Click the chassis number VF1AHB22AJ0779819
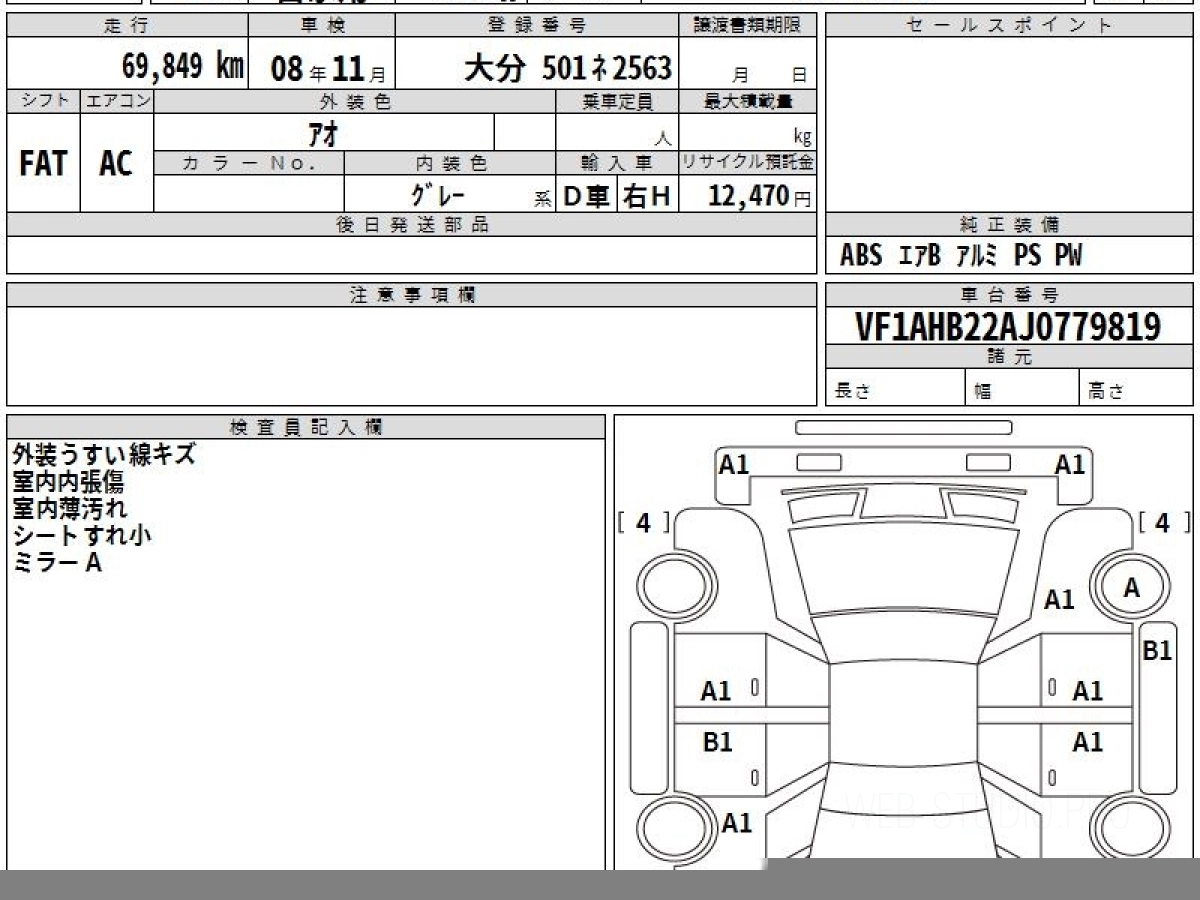 [1008, 327]
